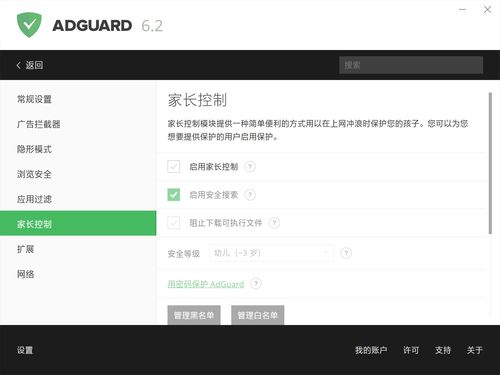
Task: Open 我的账户 in footer
Action: coord(371,350)
